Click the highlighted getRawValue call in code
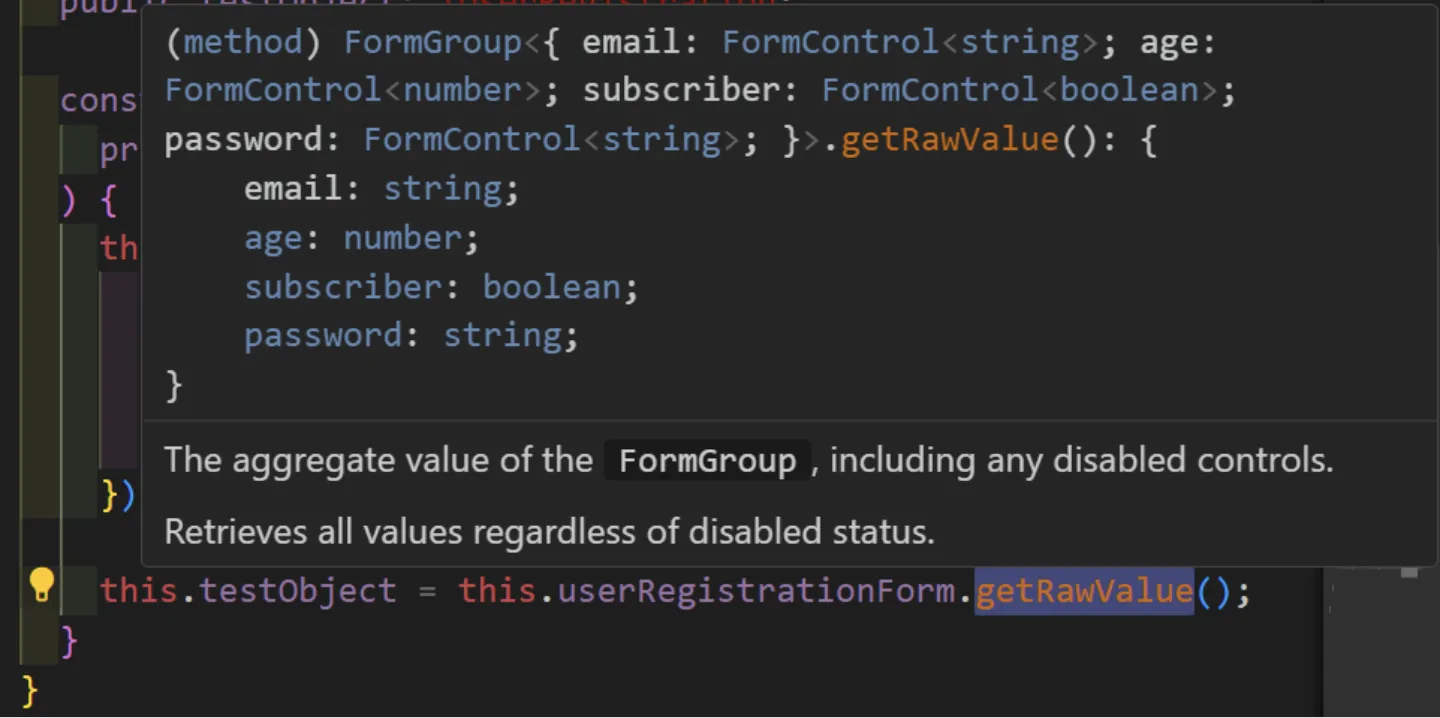1440x718 pixels. [1084, 591]
